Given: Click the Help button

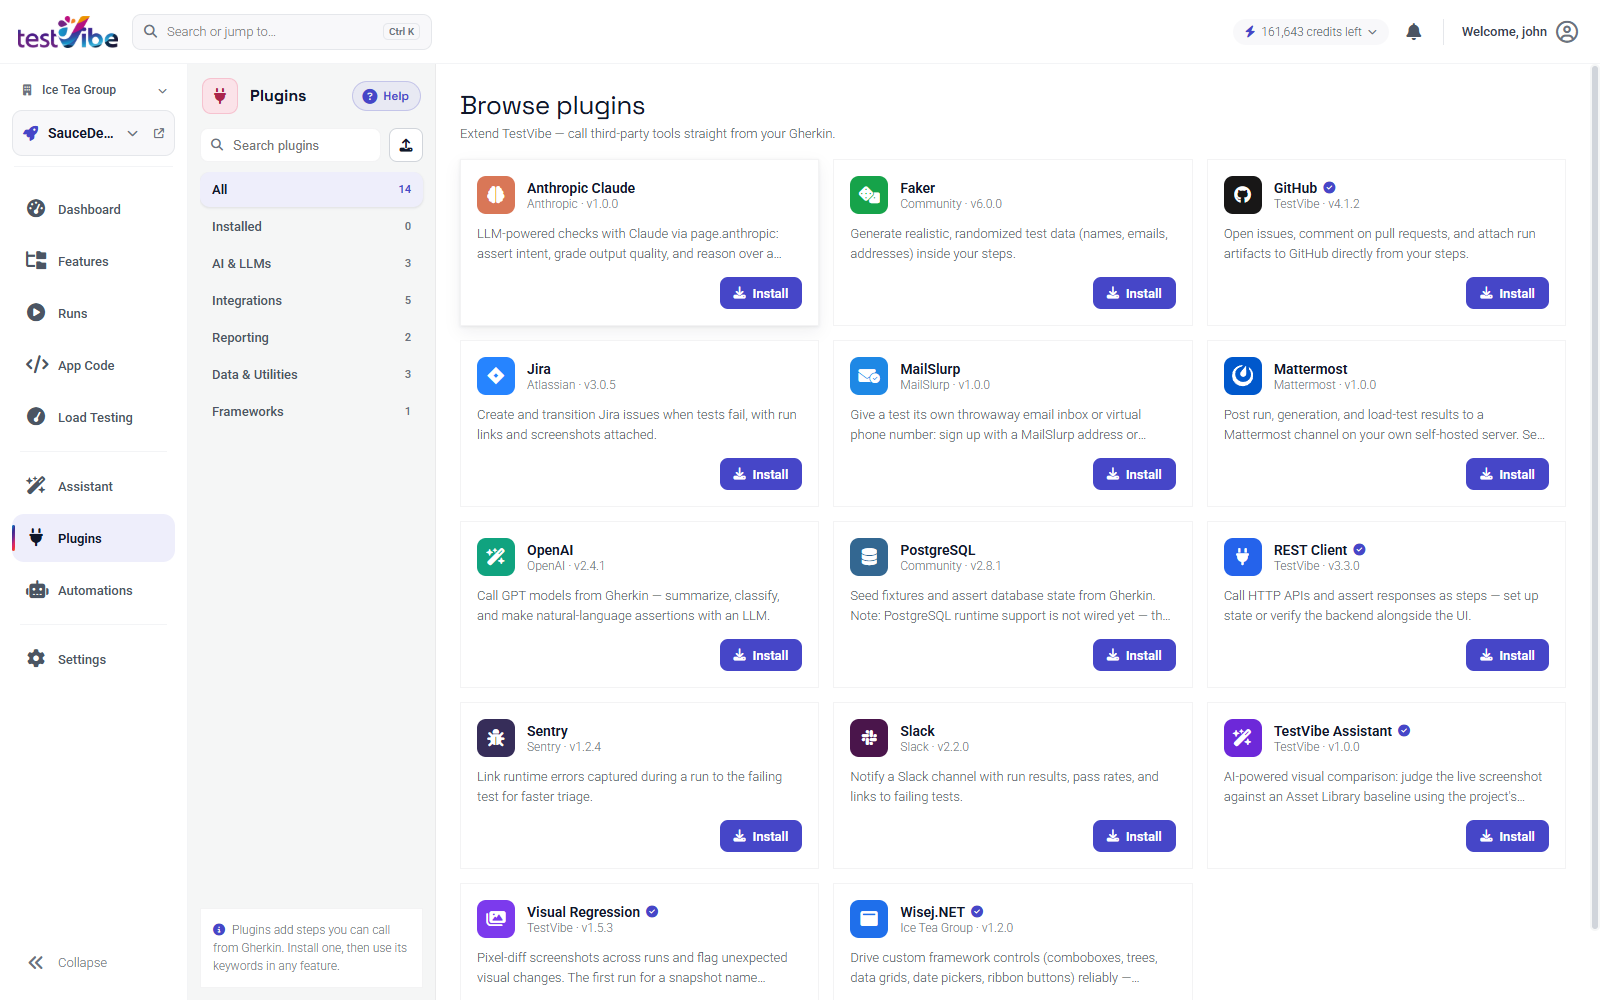Looking at the screenshot, I should point(386,96).
